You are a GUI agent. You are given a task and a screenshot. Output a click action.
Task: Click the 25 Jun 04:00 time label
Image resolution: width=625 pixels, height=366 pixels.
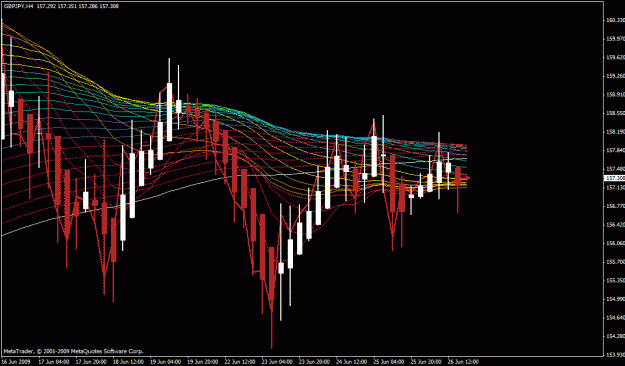pos(389,362)
